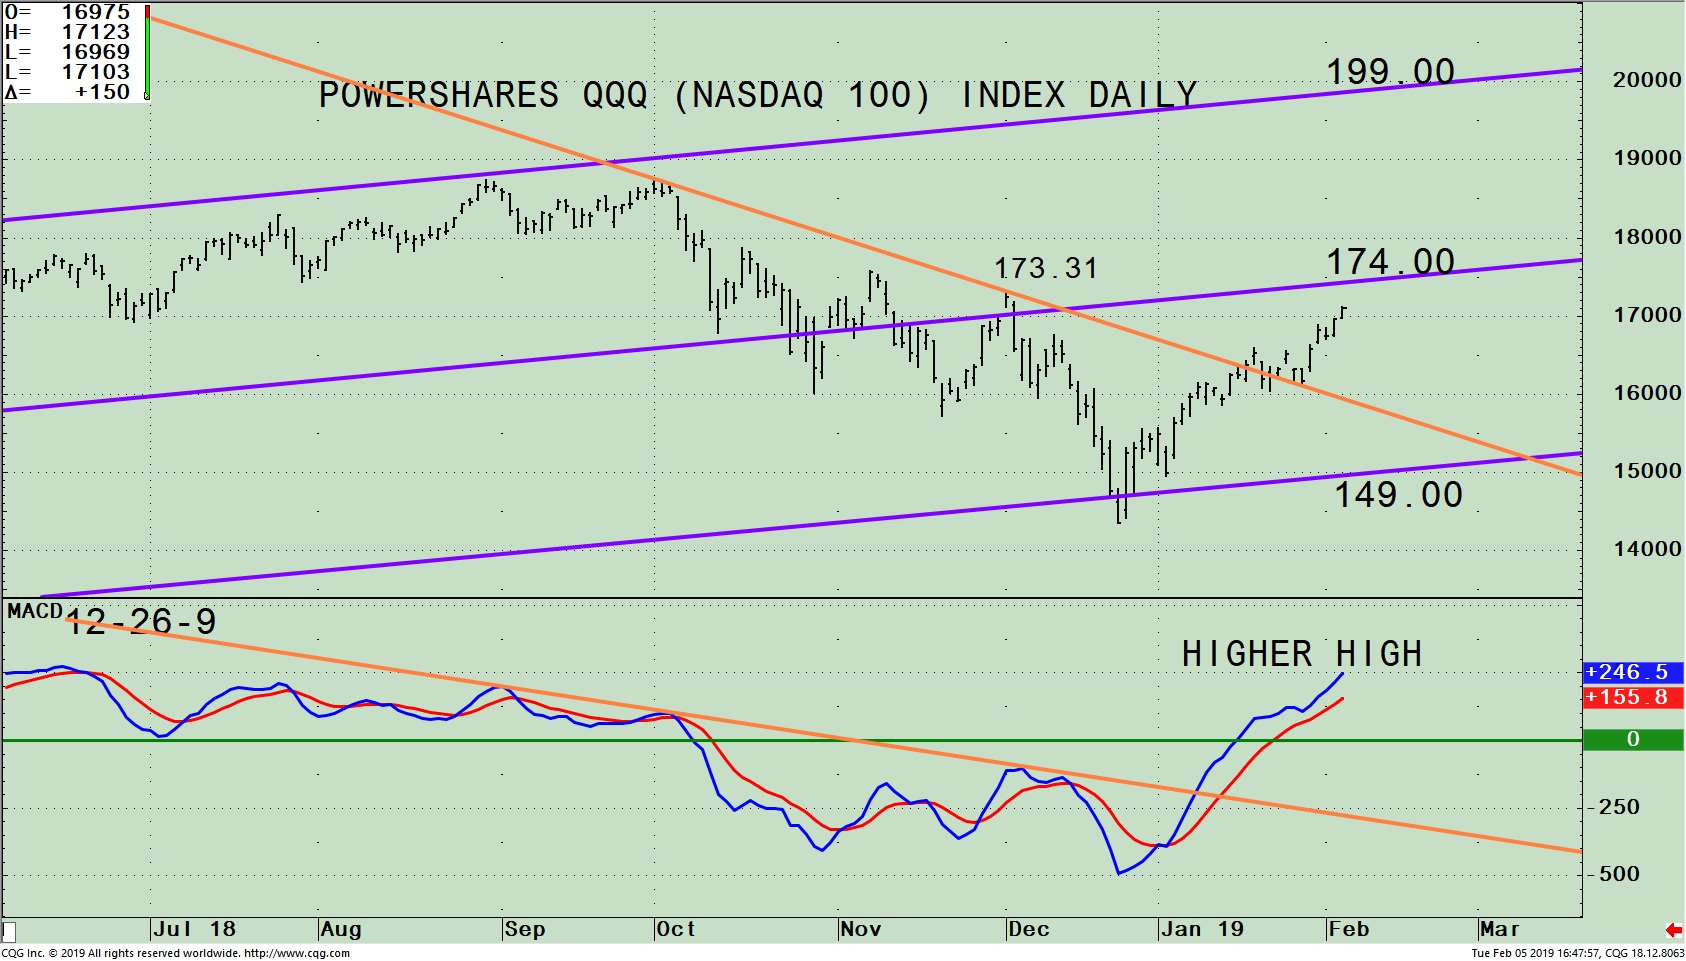Click the high value 17123
This screenshot has height=961, width=1686.
(x=96, y=32)
